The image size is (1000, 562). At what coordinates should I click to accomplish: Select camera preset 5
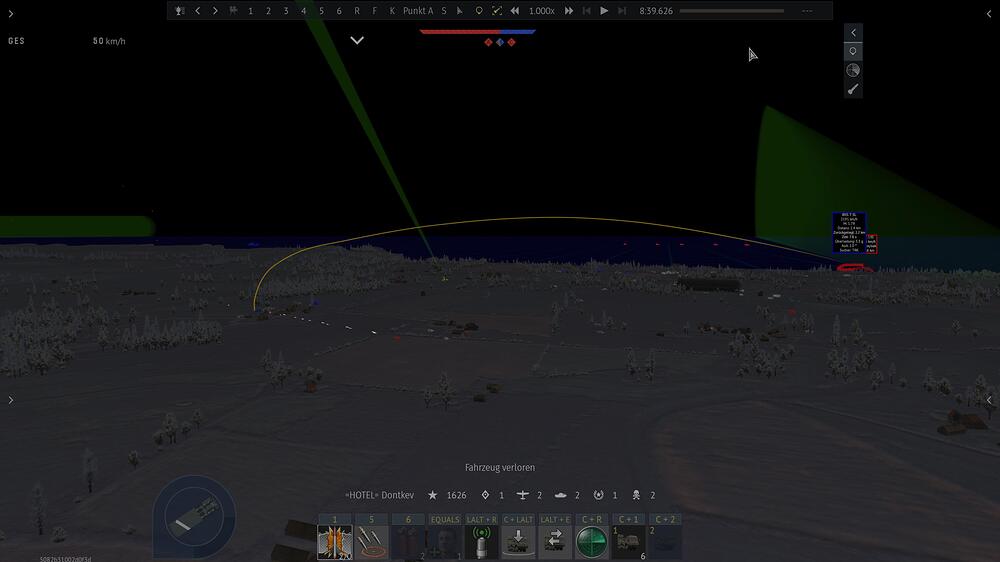tap(321, 11)
